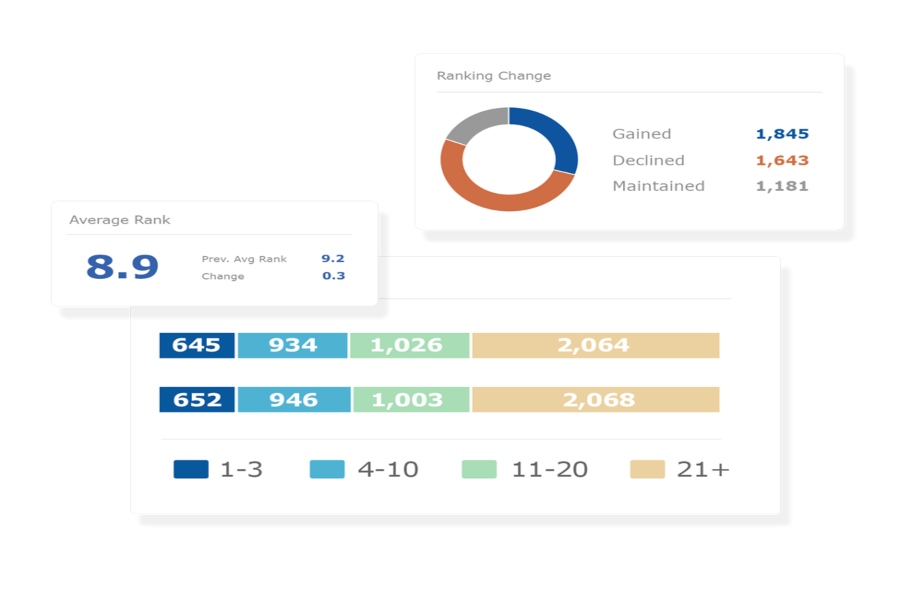
Task: Click the 645 bar segment
Action: [x=197, y=345]
